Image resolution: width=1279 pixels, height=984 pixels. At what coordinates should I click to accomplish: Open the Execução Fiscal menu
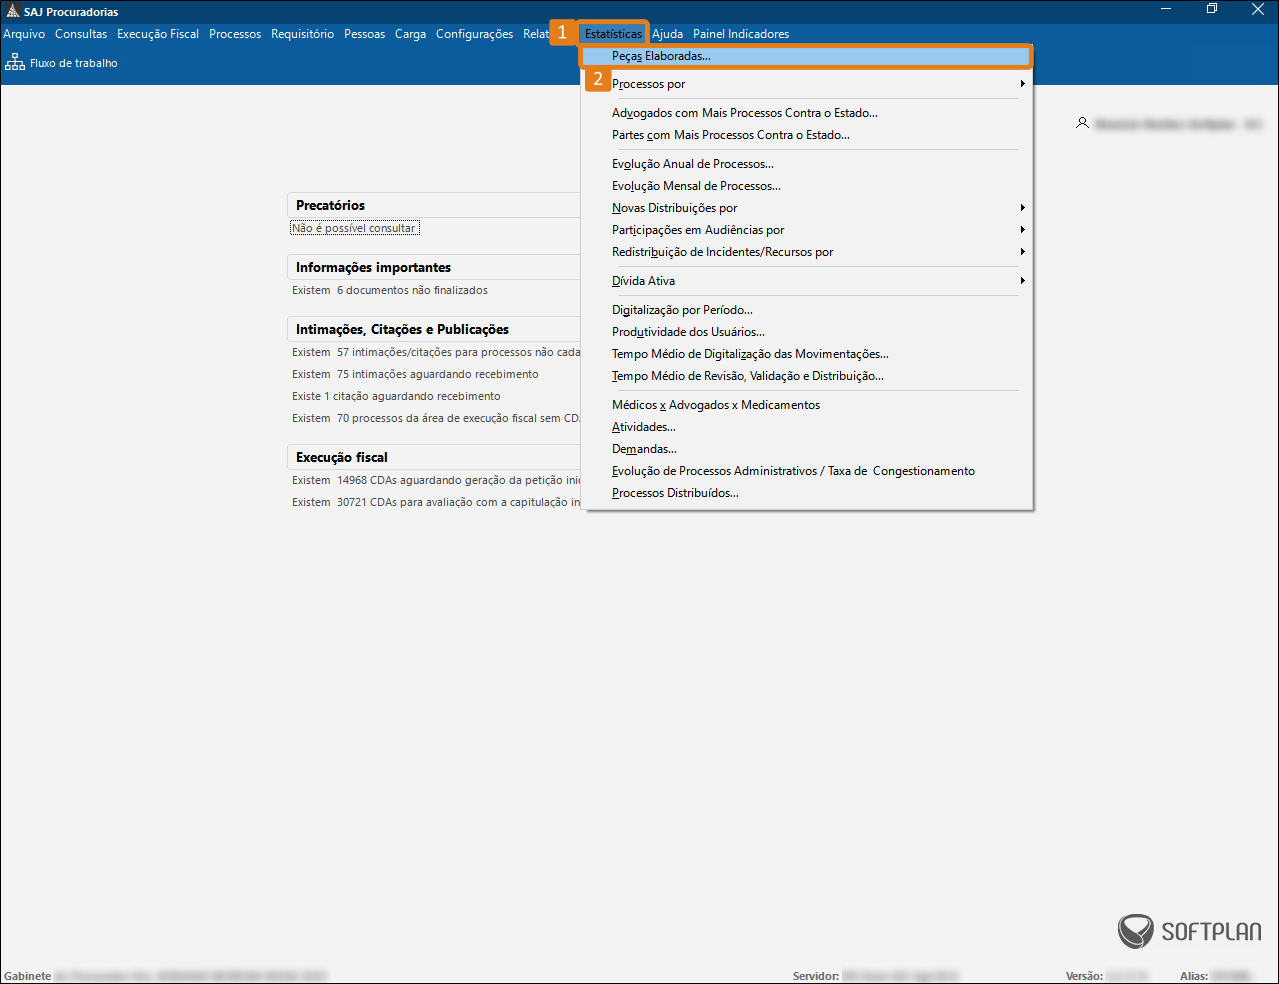click(x=158, y=34)
